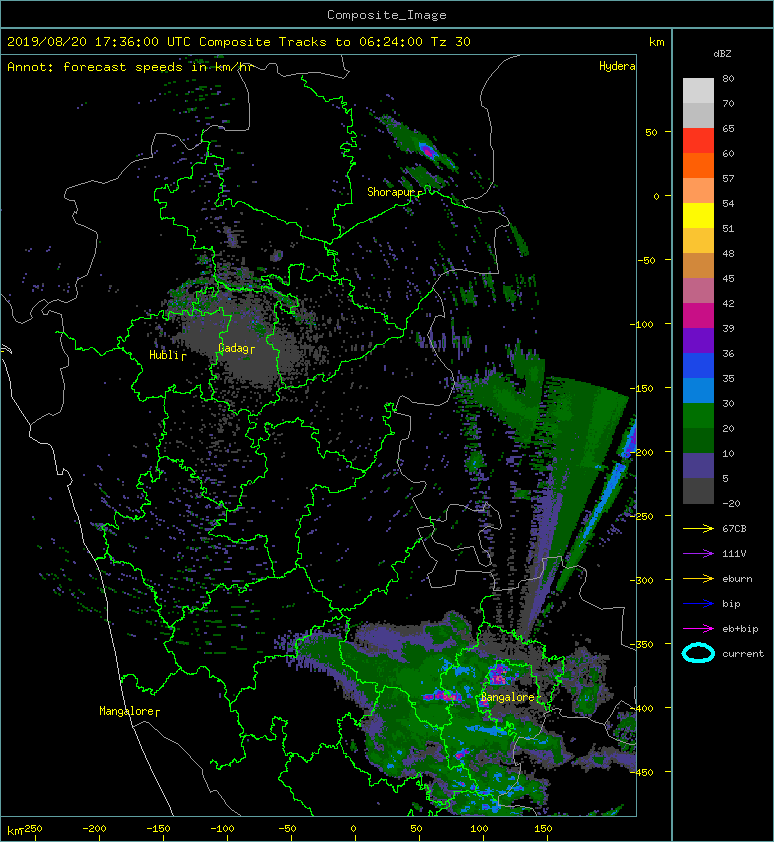Click the 111V legend label
The image size is (774, 842).
[734, 554]
